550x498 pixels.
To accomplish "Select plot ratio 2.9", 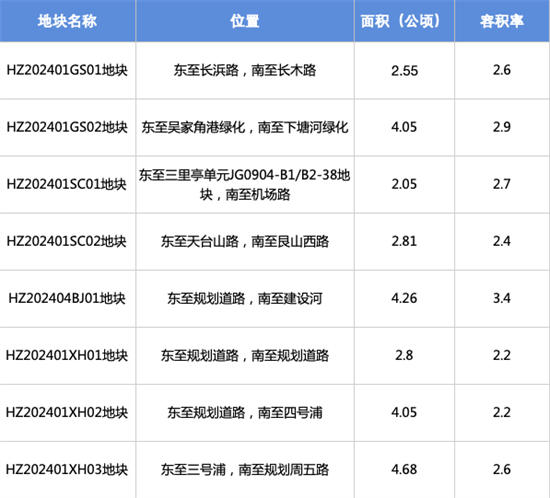I will coord(502,127).
